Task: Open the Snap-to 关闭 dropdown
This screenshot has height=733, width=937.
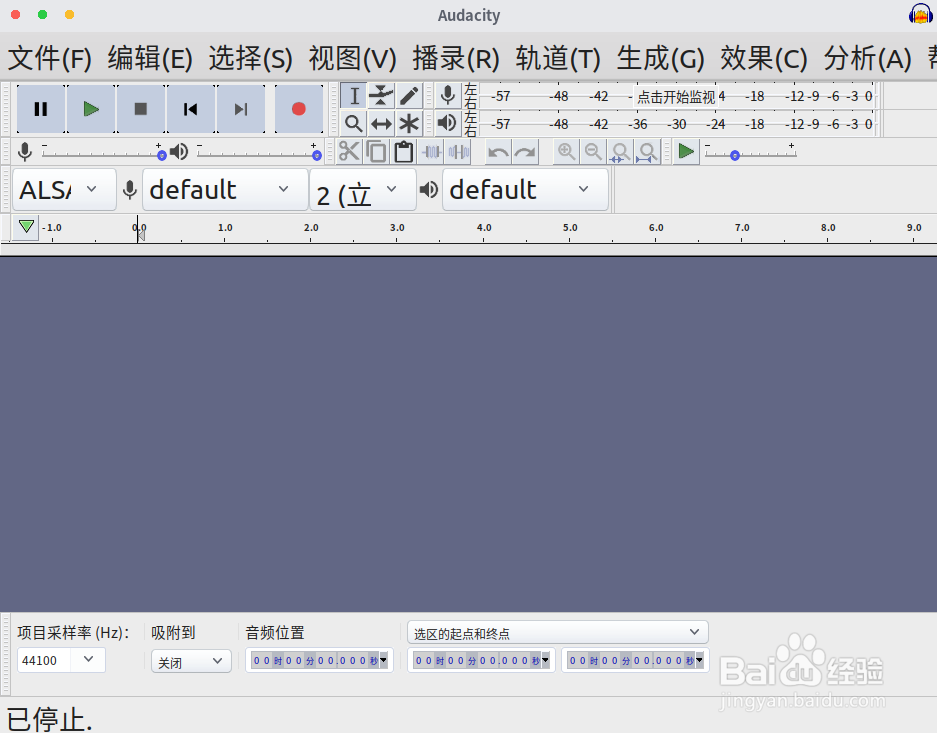Action: point(191,661)
